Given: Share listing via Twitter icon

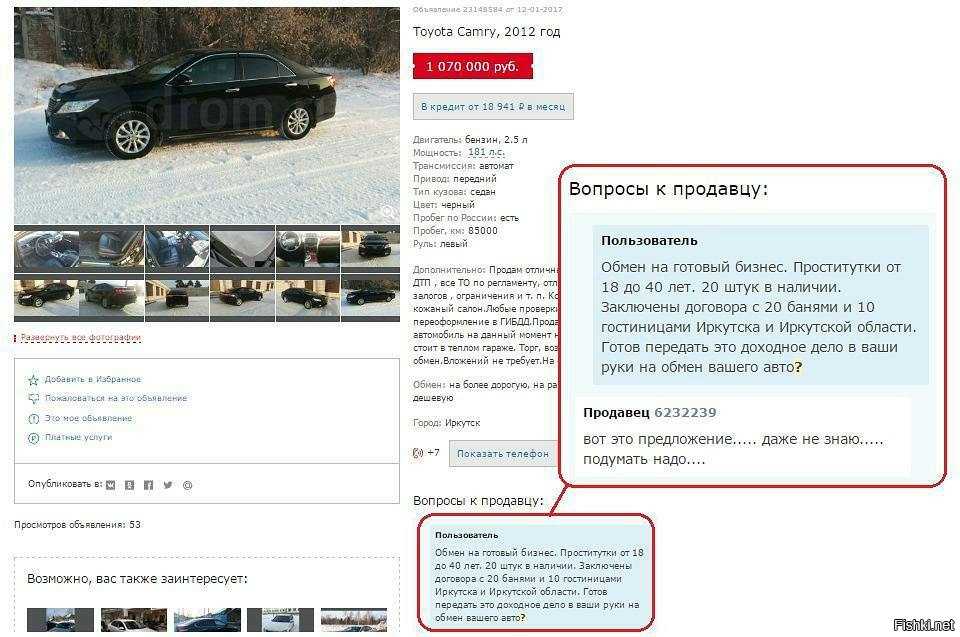Looking at the screenshot, I should (168, 485).
